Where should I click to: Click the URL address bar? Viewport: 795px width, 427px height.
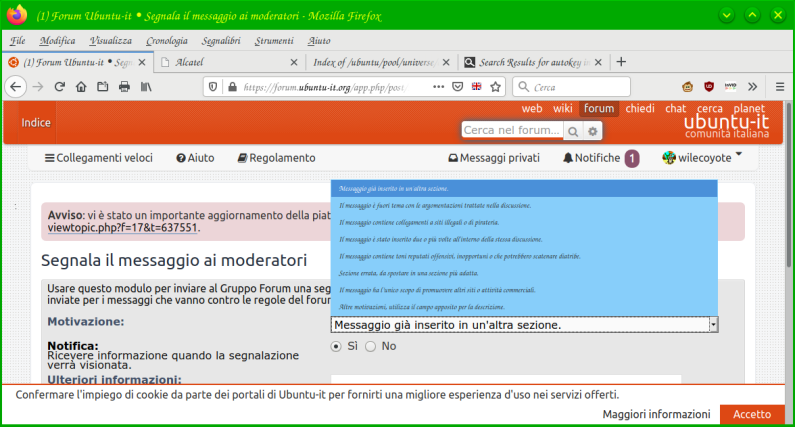[324, 87]
